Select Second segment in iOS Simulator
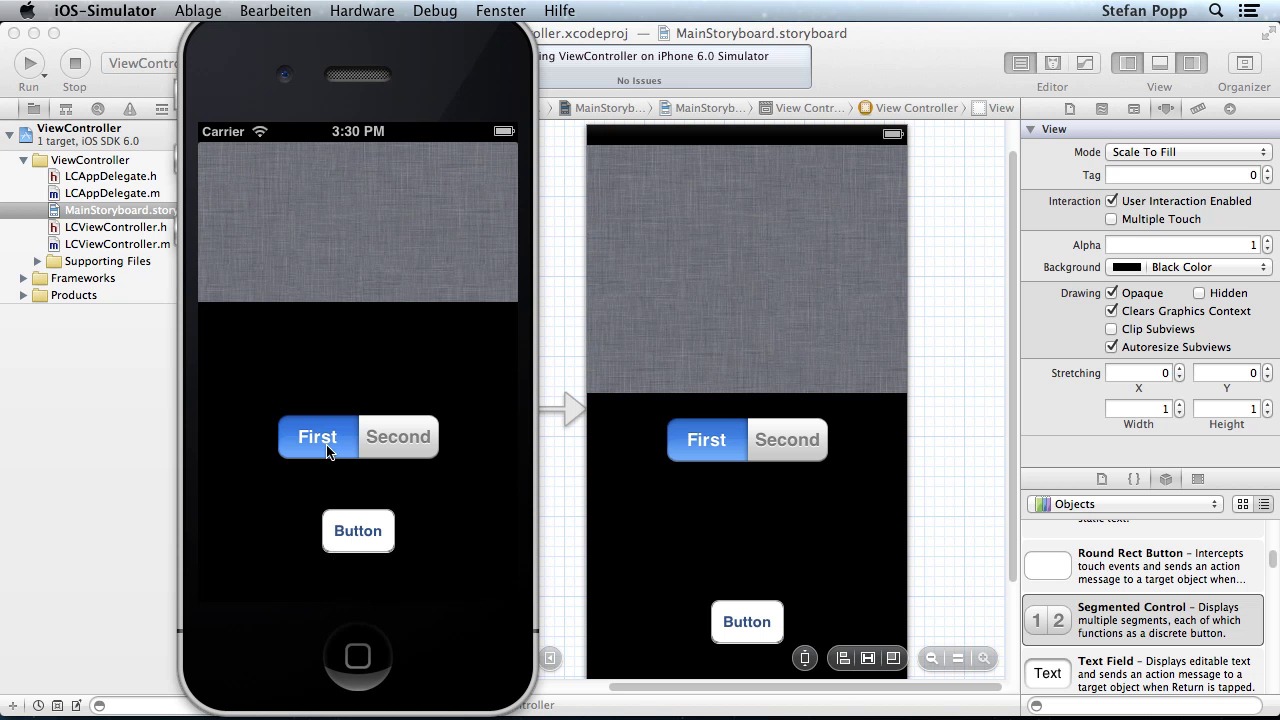 click(398, 437)
